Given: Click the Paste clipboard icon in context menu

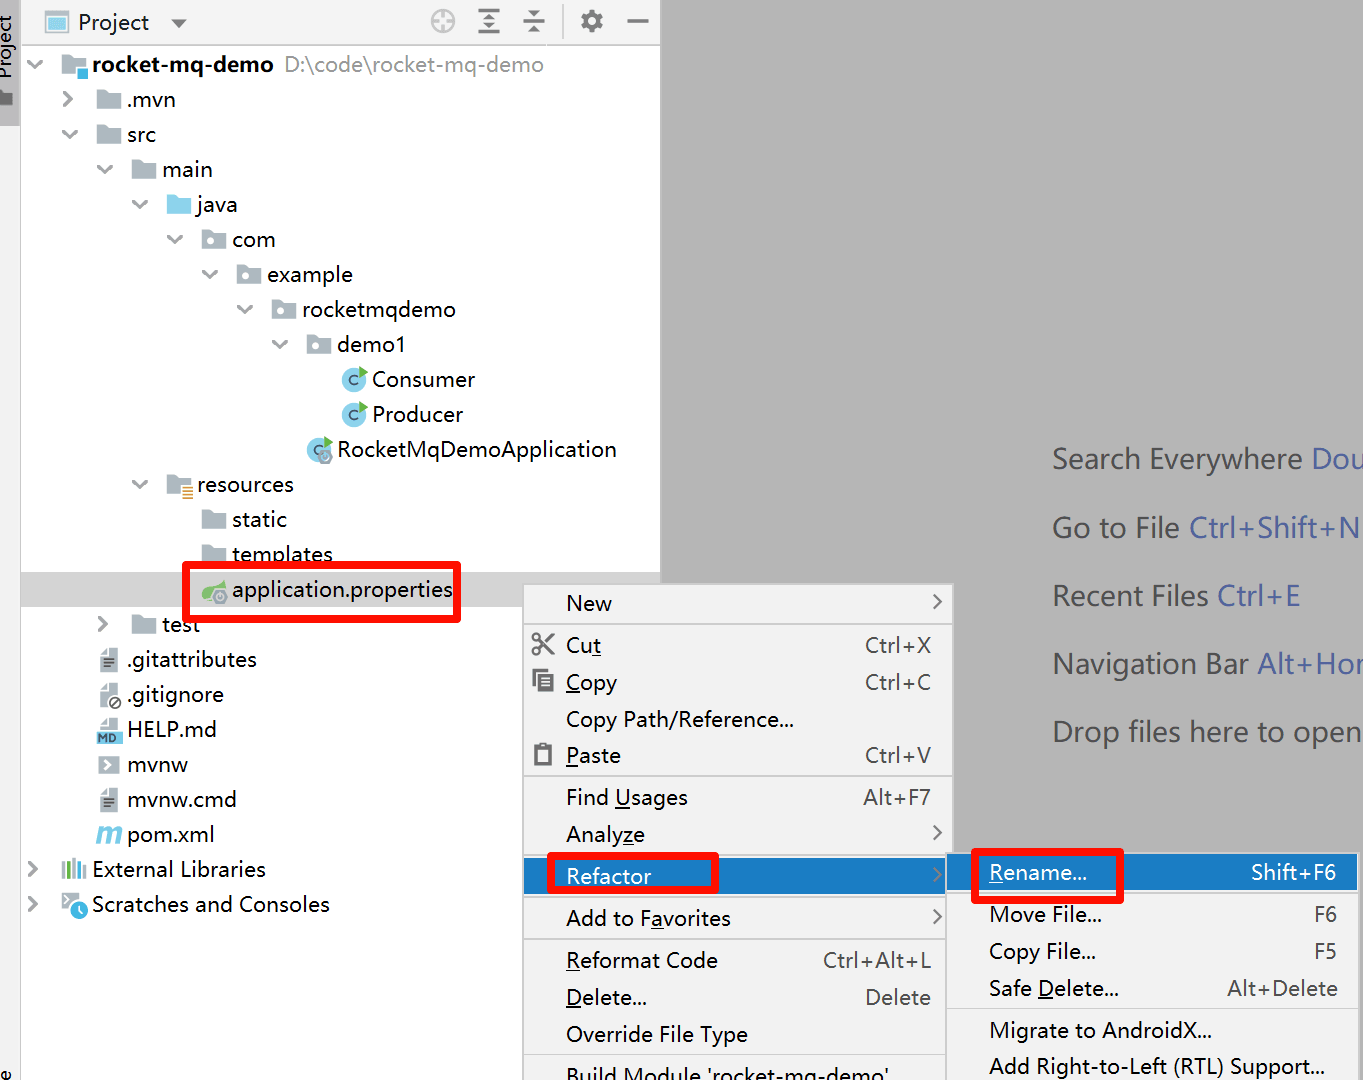Looking at the screenshot, I should click(543, 754).
